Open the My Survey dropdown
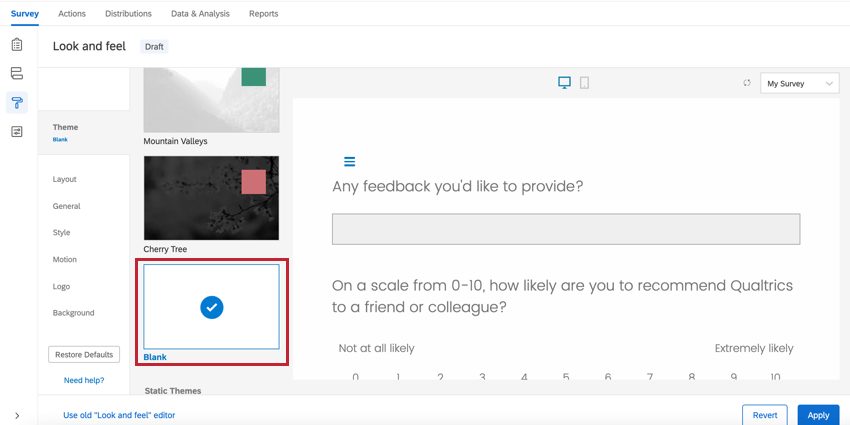850x425 pixels. click(x=800, y=83)
